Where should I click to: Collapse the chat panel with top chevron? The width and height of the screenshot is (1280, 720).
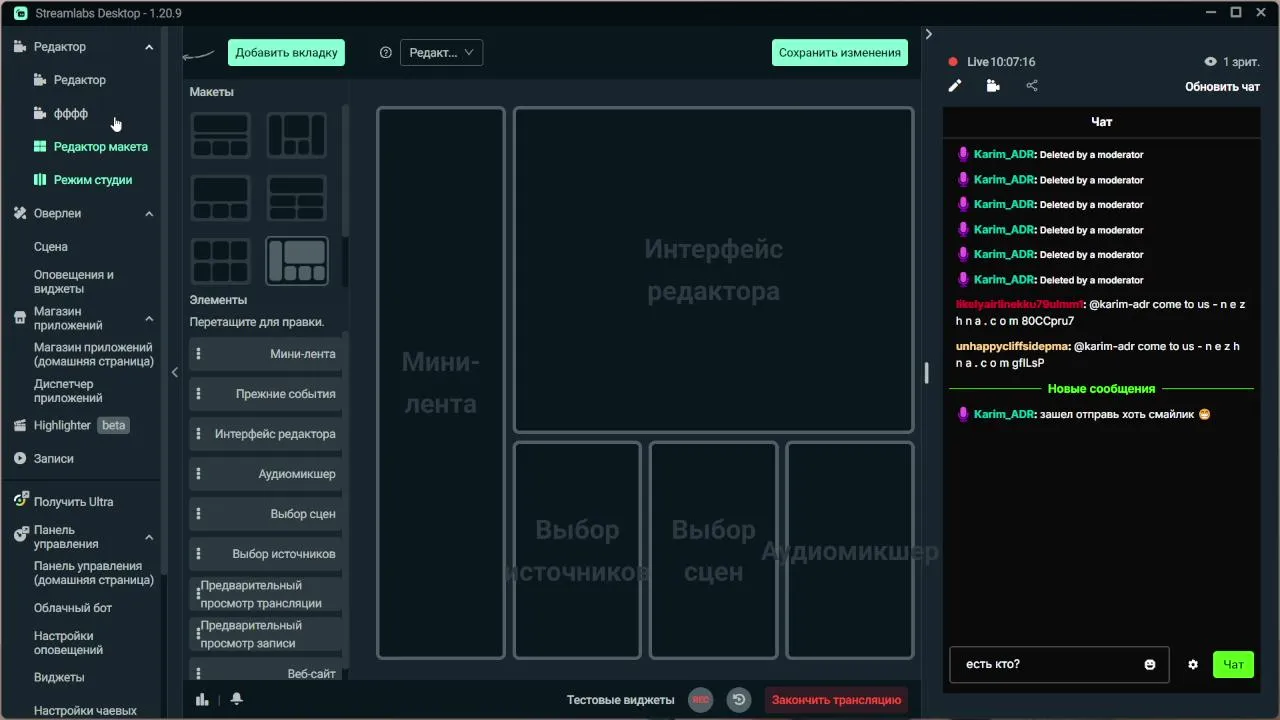tap(929, 34)
